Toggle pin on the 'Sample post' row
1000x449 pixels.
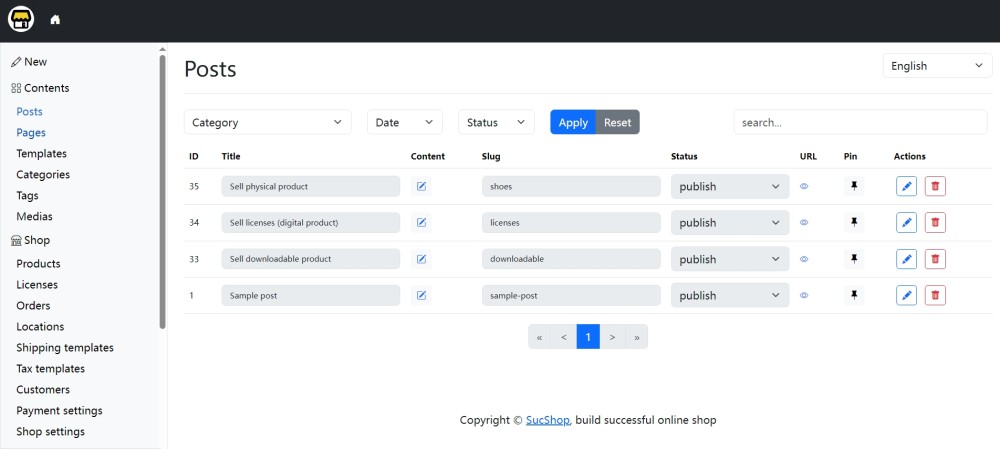(853, 295)
